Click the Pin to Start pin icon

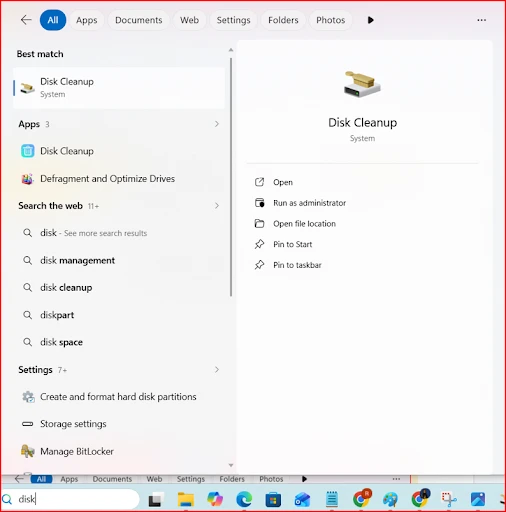pos(259,244)
